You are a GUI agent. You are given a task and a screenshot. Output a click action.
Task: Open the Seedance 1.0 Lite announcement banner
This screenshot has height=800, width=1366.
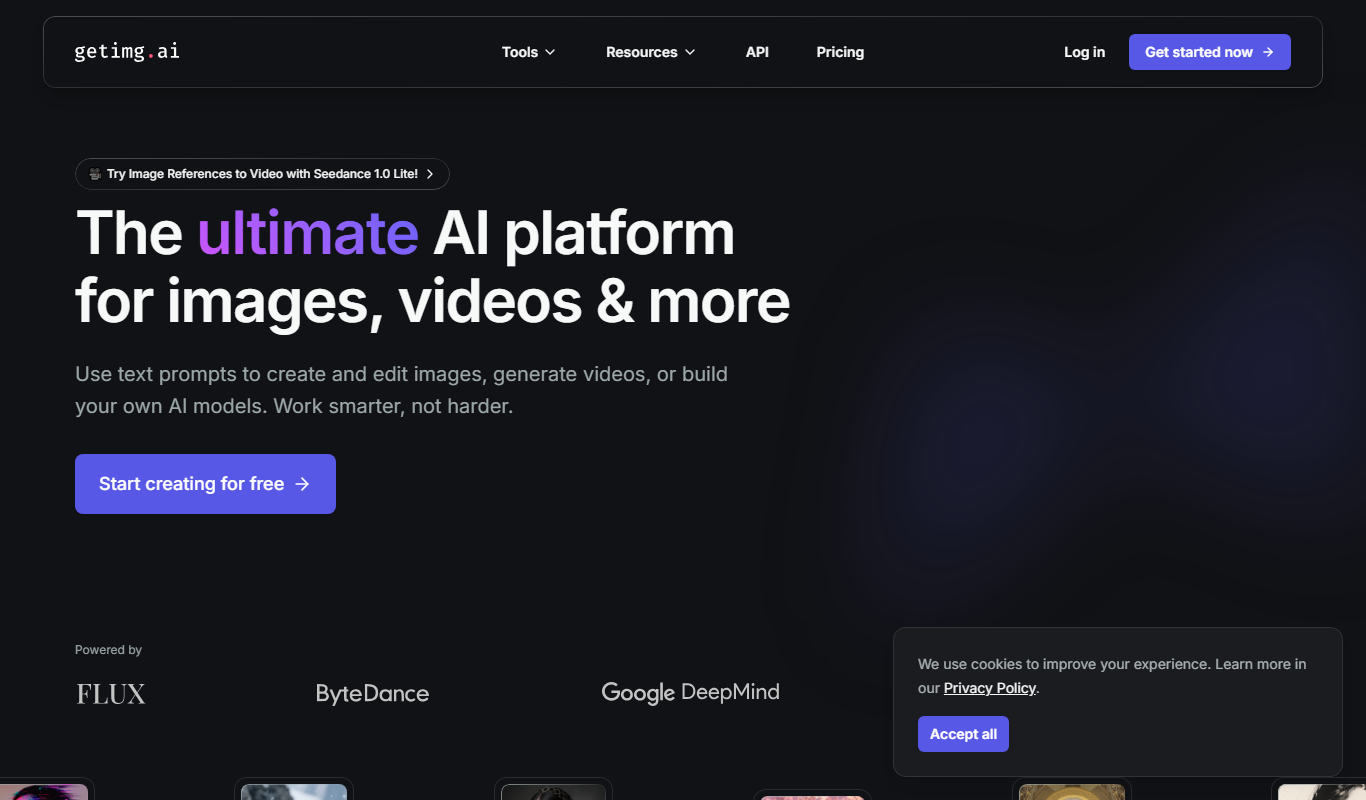(x=262, y=174)
